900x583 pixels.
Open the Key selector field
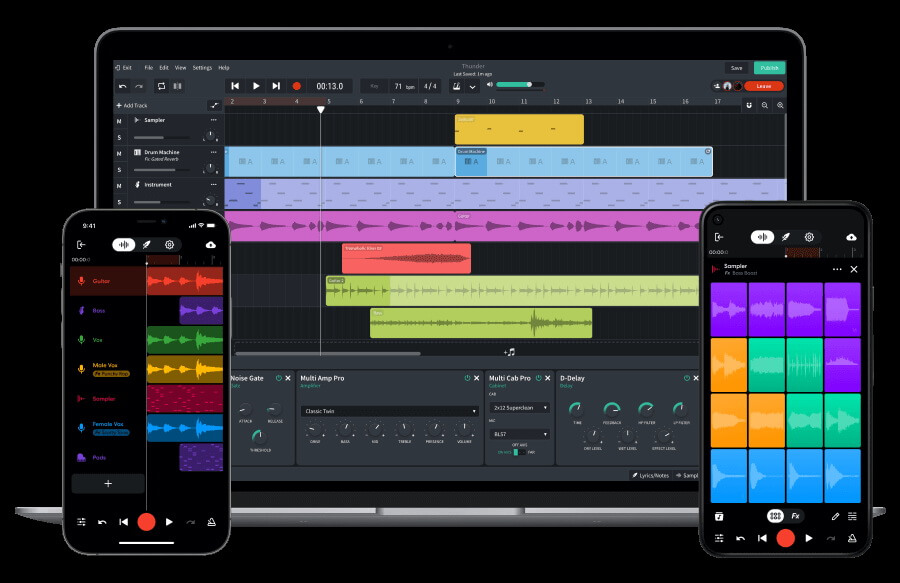point(374,86)
